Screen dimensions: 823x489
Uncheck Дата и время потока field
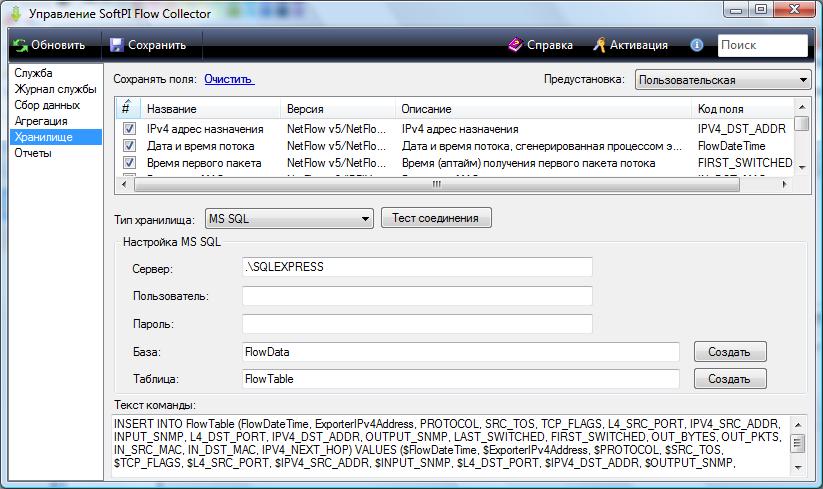click(129, 145)
